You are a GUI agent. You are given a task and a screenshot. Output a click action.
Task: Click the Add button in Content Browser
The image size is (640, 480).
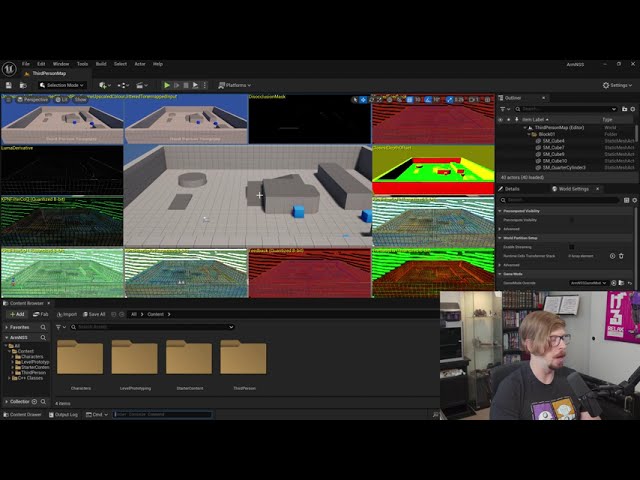[x=16, y=314]
